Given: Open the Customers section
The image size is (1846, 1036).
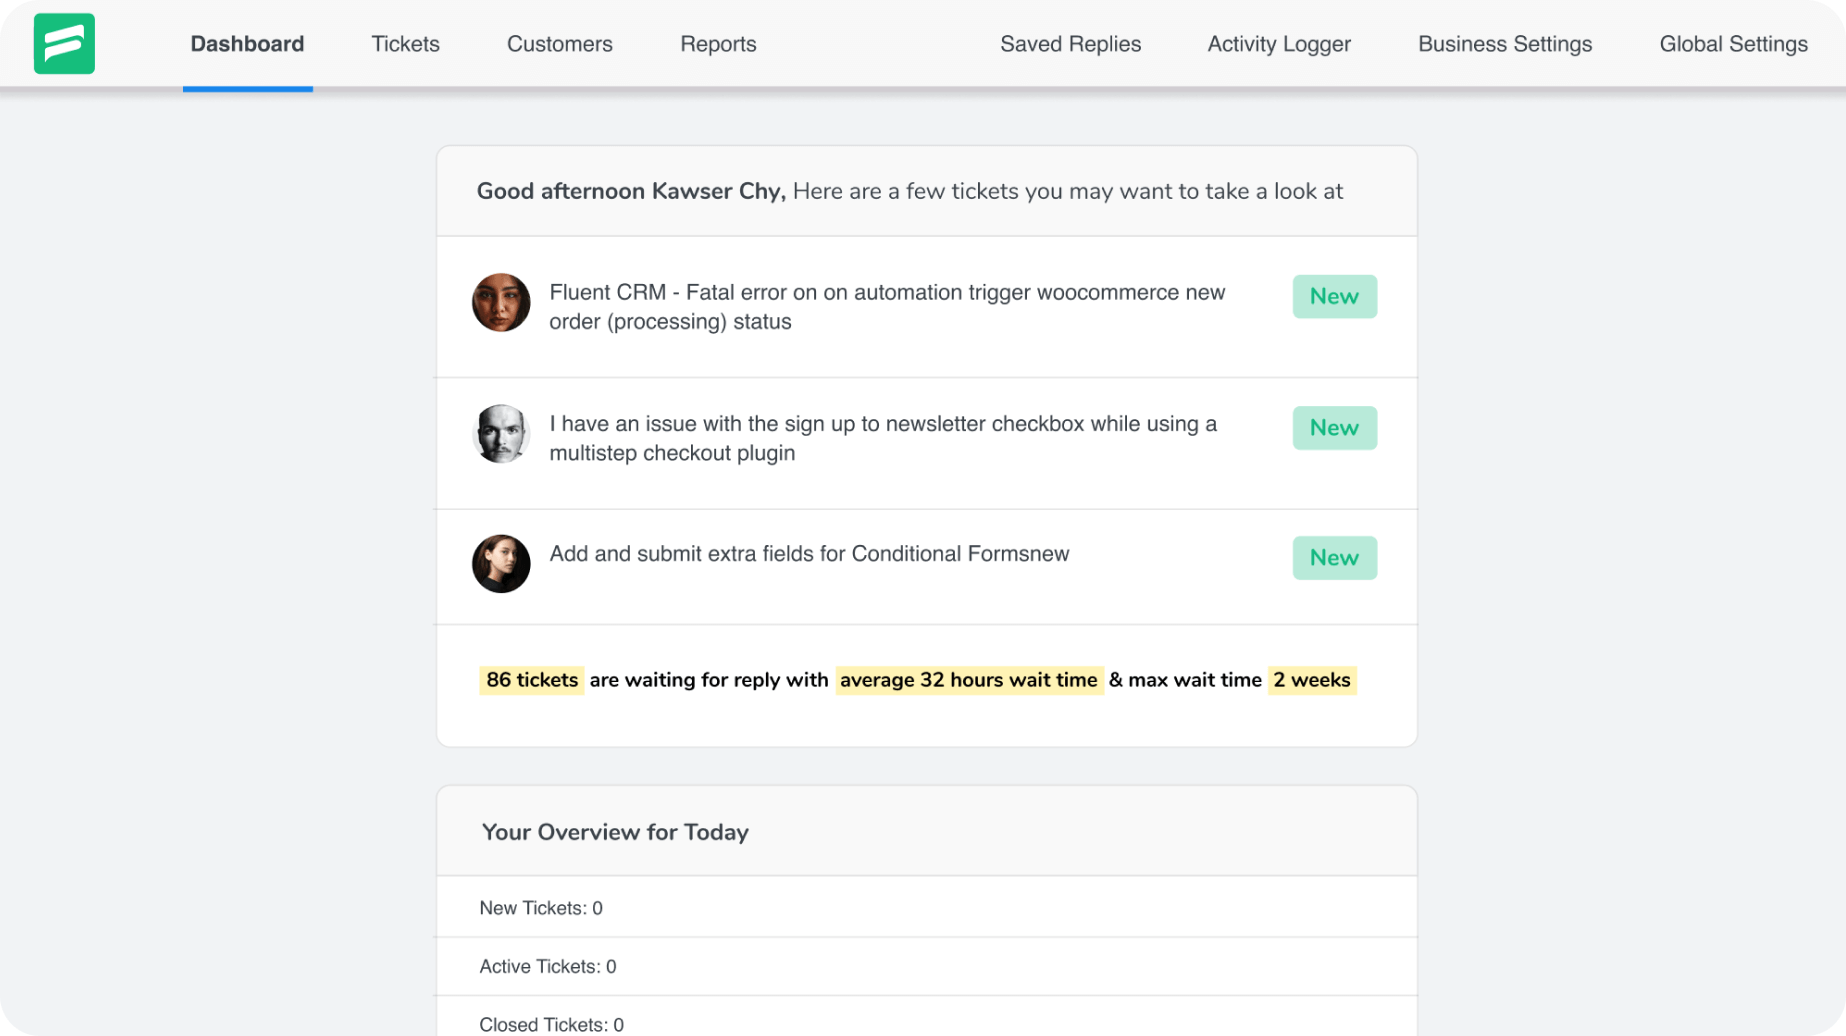Looking at the screenshot, I should [559, 44].
